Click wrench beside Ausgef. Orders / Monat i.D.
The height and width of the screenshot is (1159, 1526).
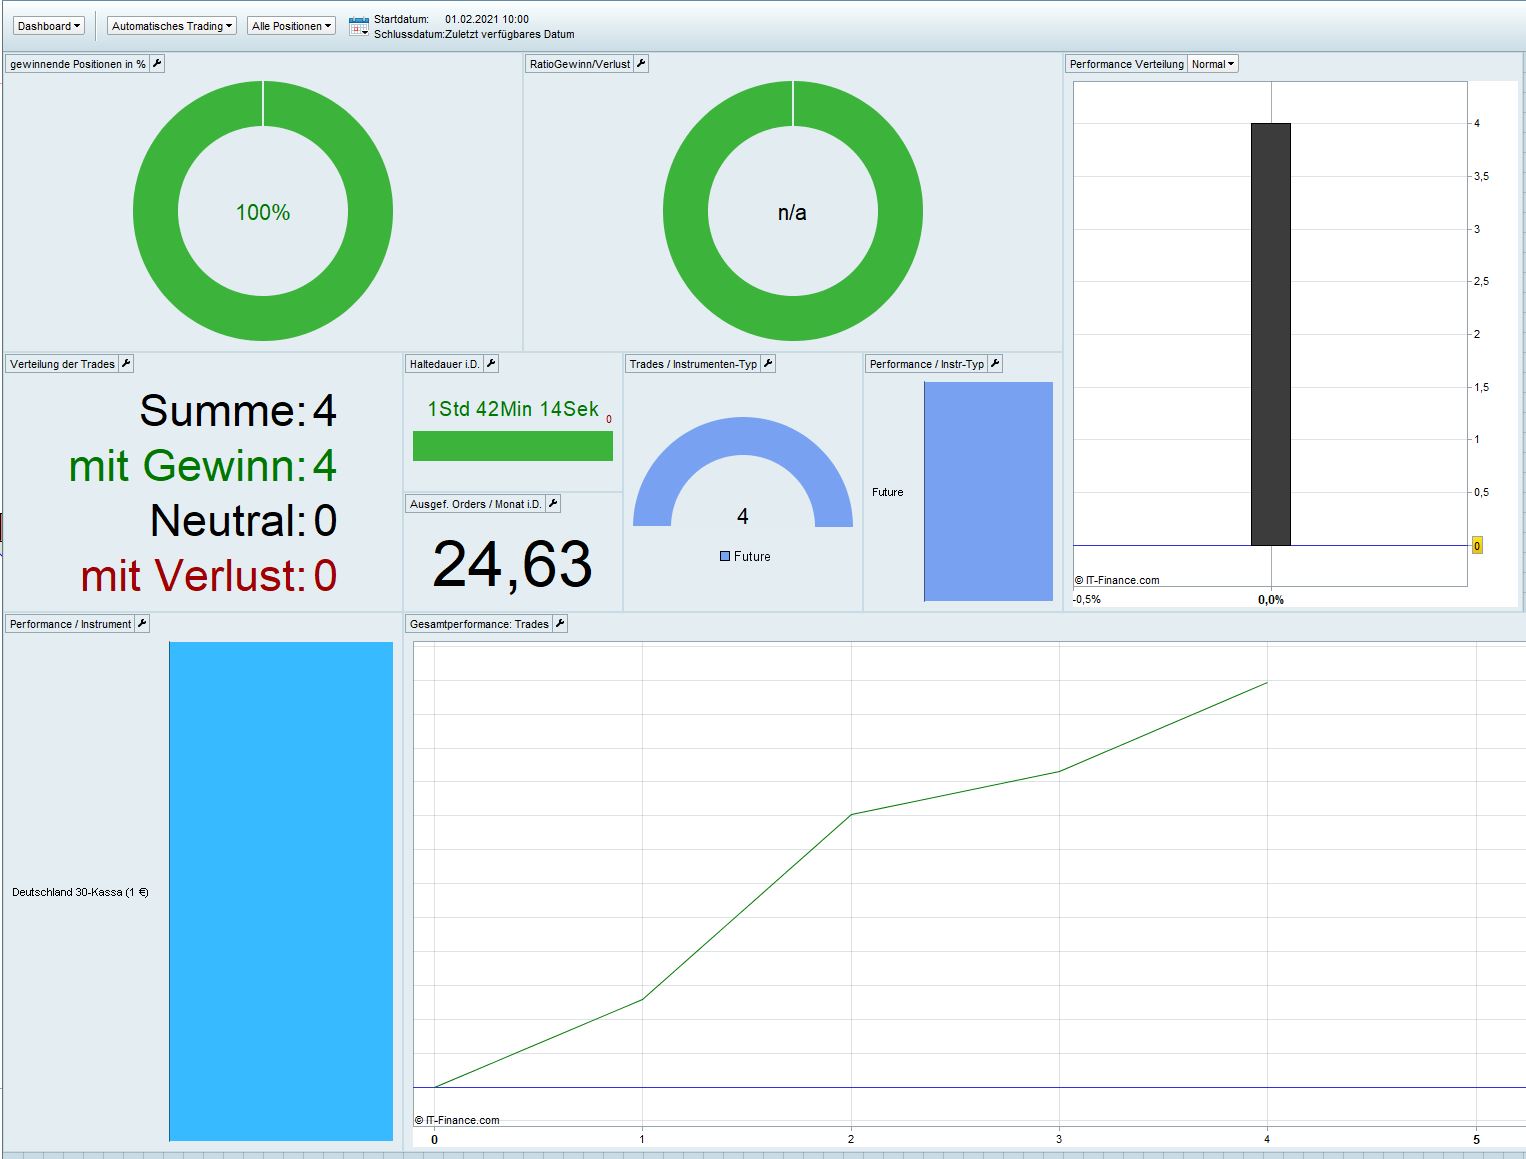tap(553, 504)
